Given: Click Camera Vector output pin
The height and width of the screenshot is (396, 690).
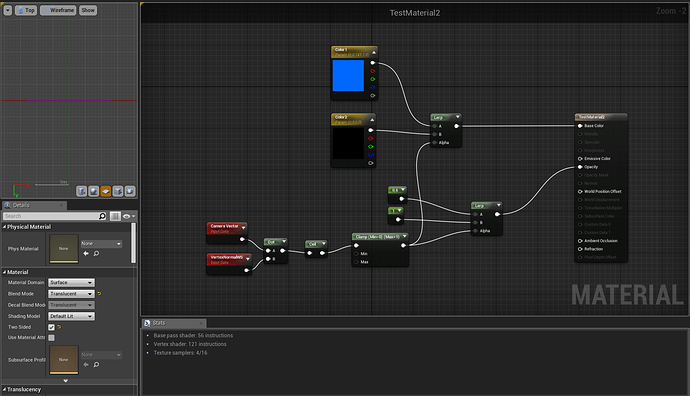Looking at the screenshot, I should 242,239.
